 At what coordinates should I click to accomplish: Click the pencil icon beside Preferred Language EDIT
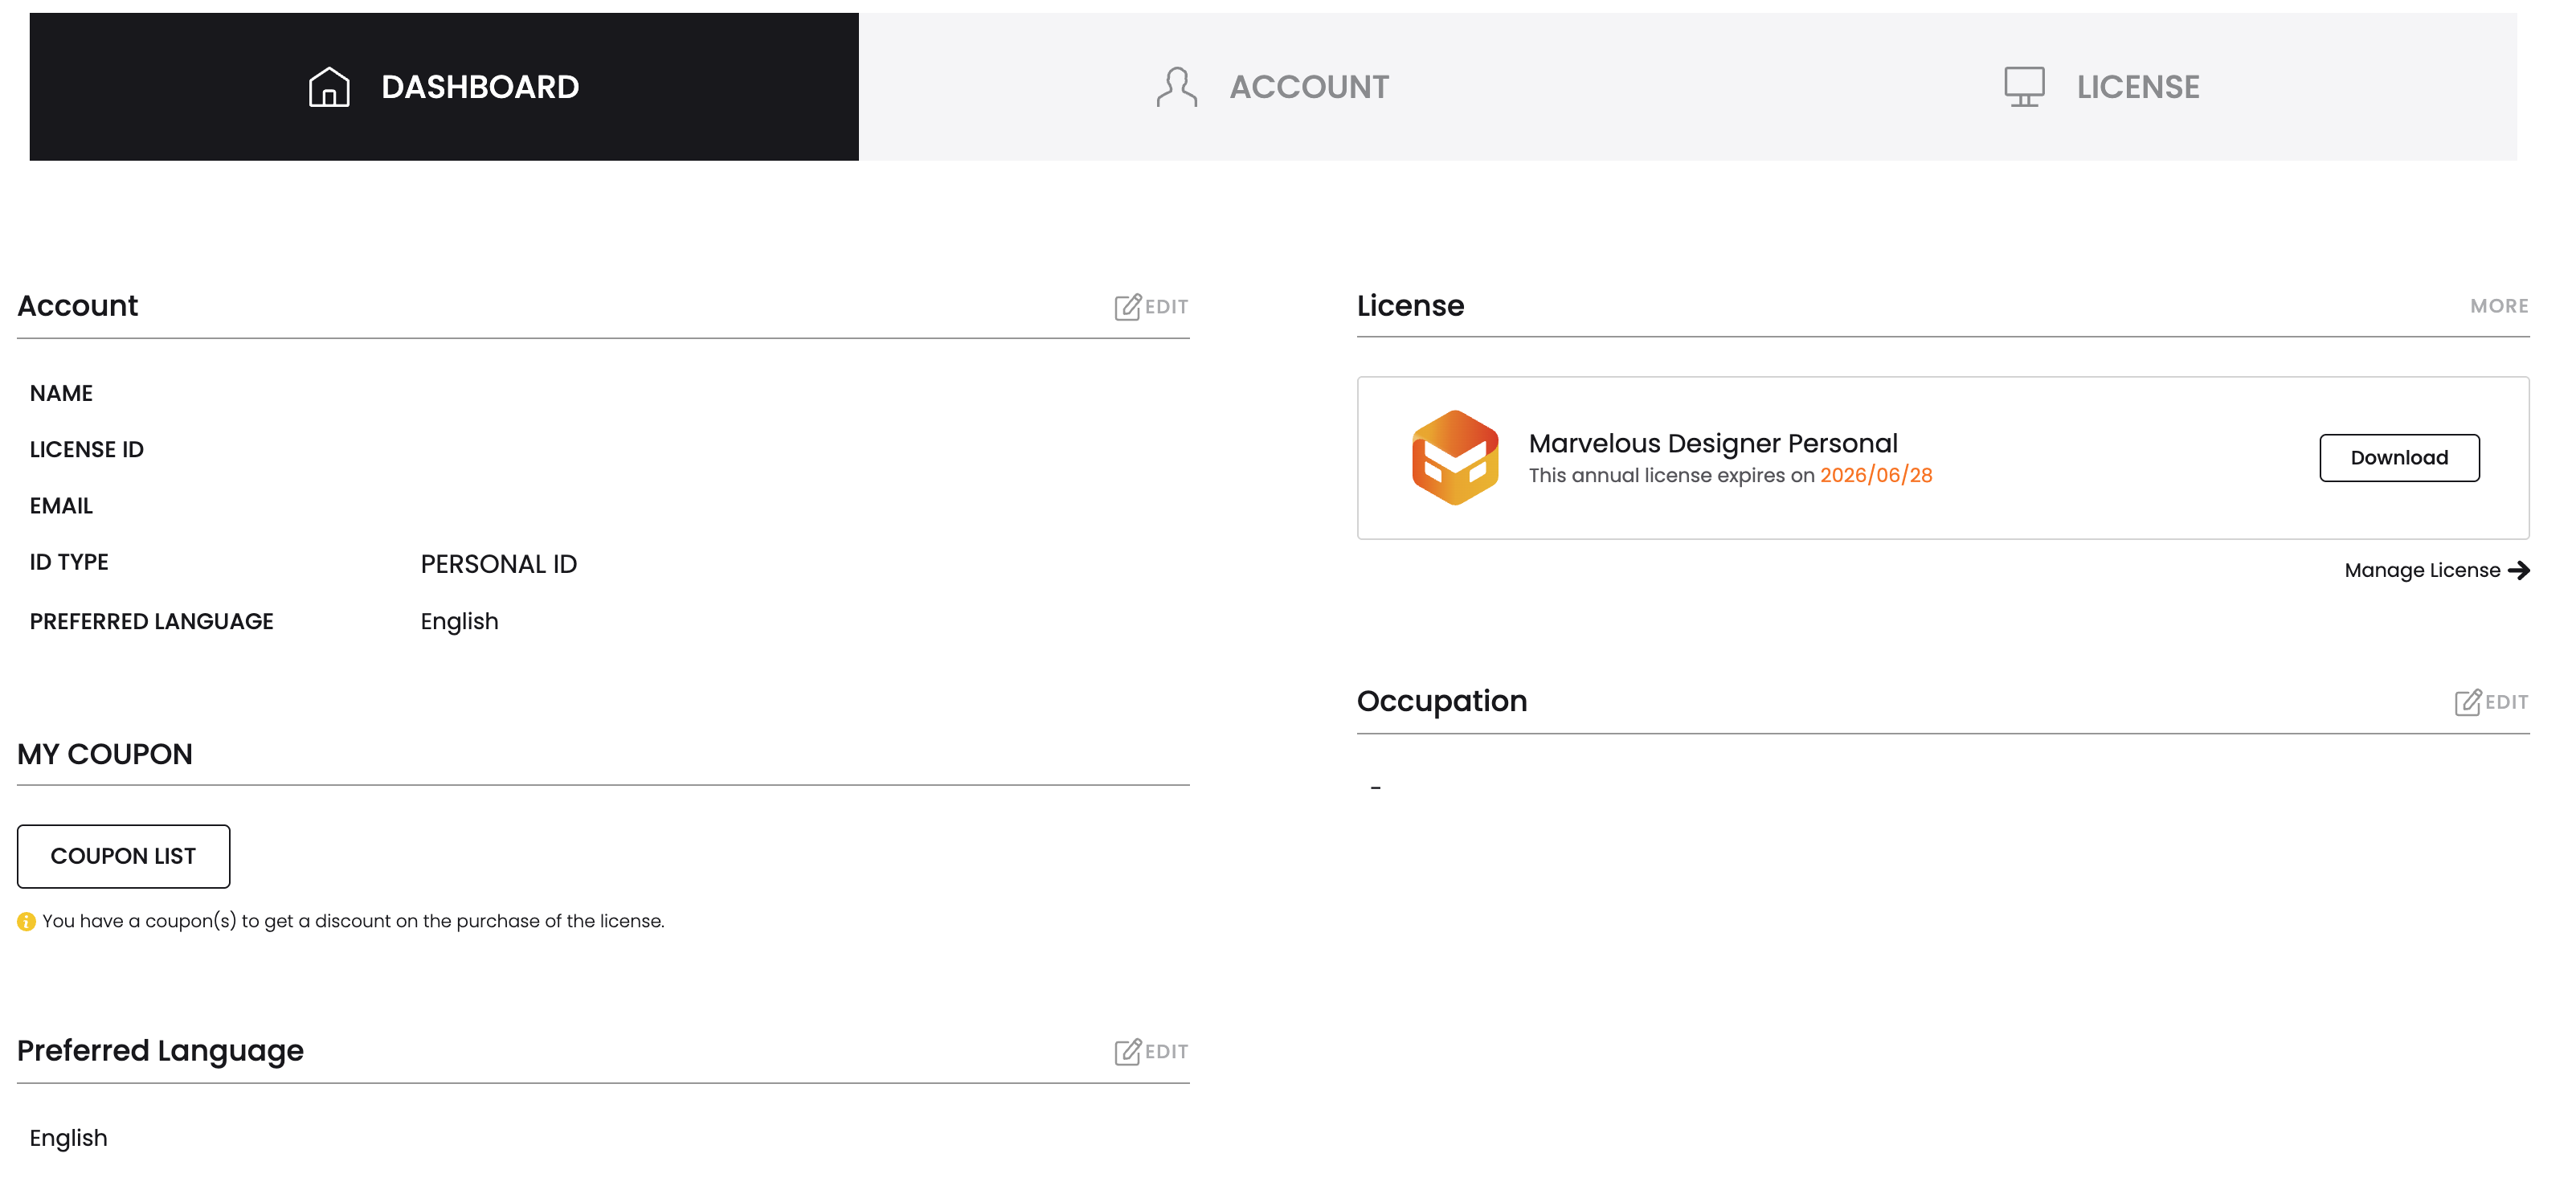click(x=1128, y=1052)
